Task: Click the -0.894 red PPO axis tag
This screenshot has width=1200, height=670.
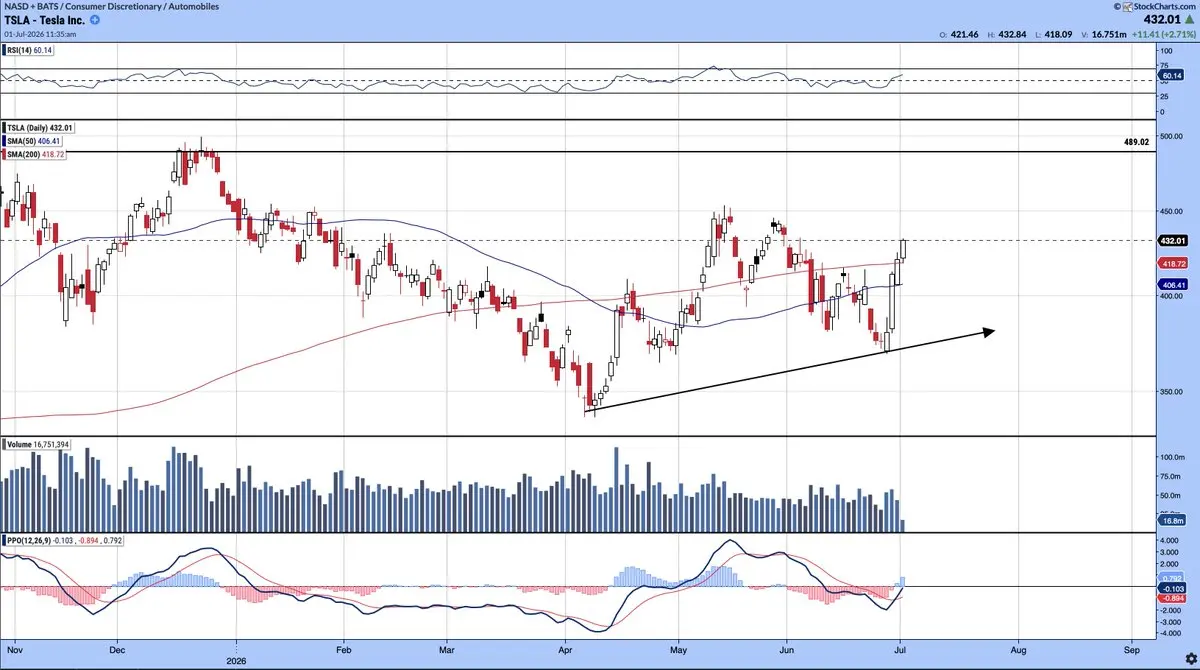Action: 1172,600
